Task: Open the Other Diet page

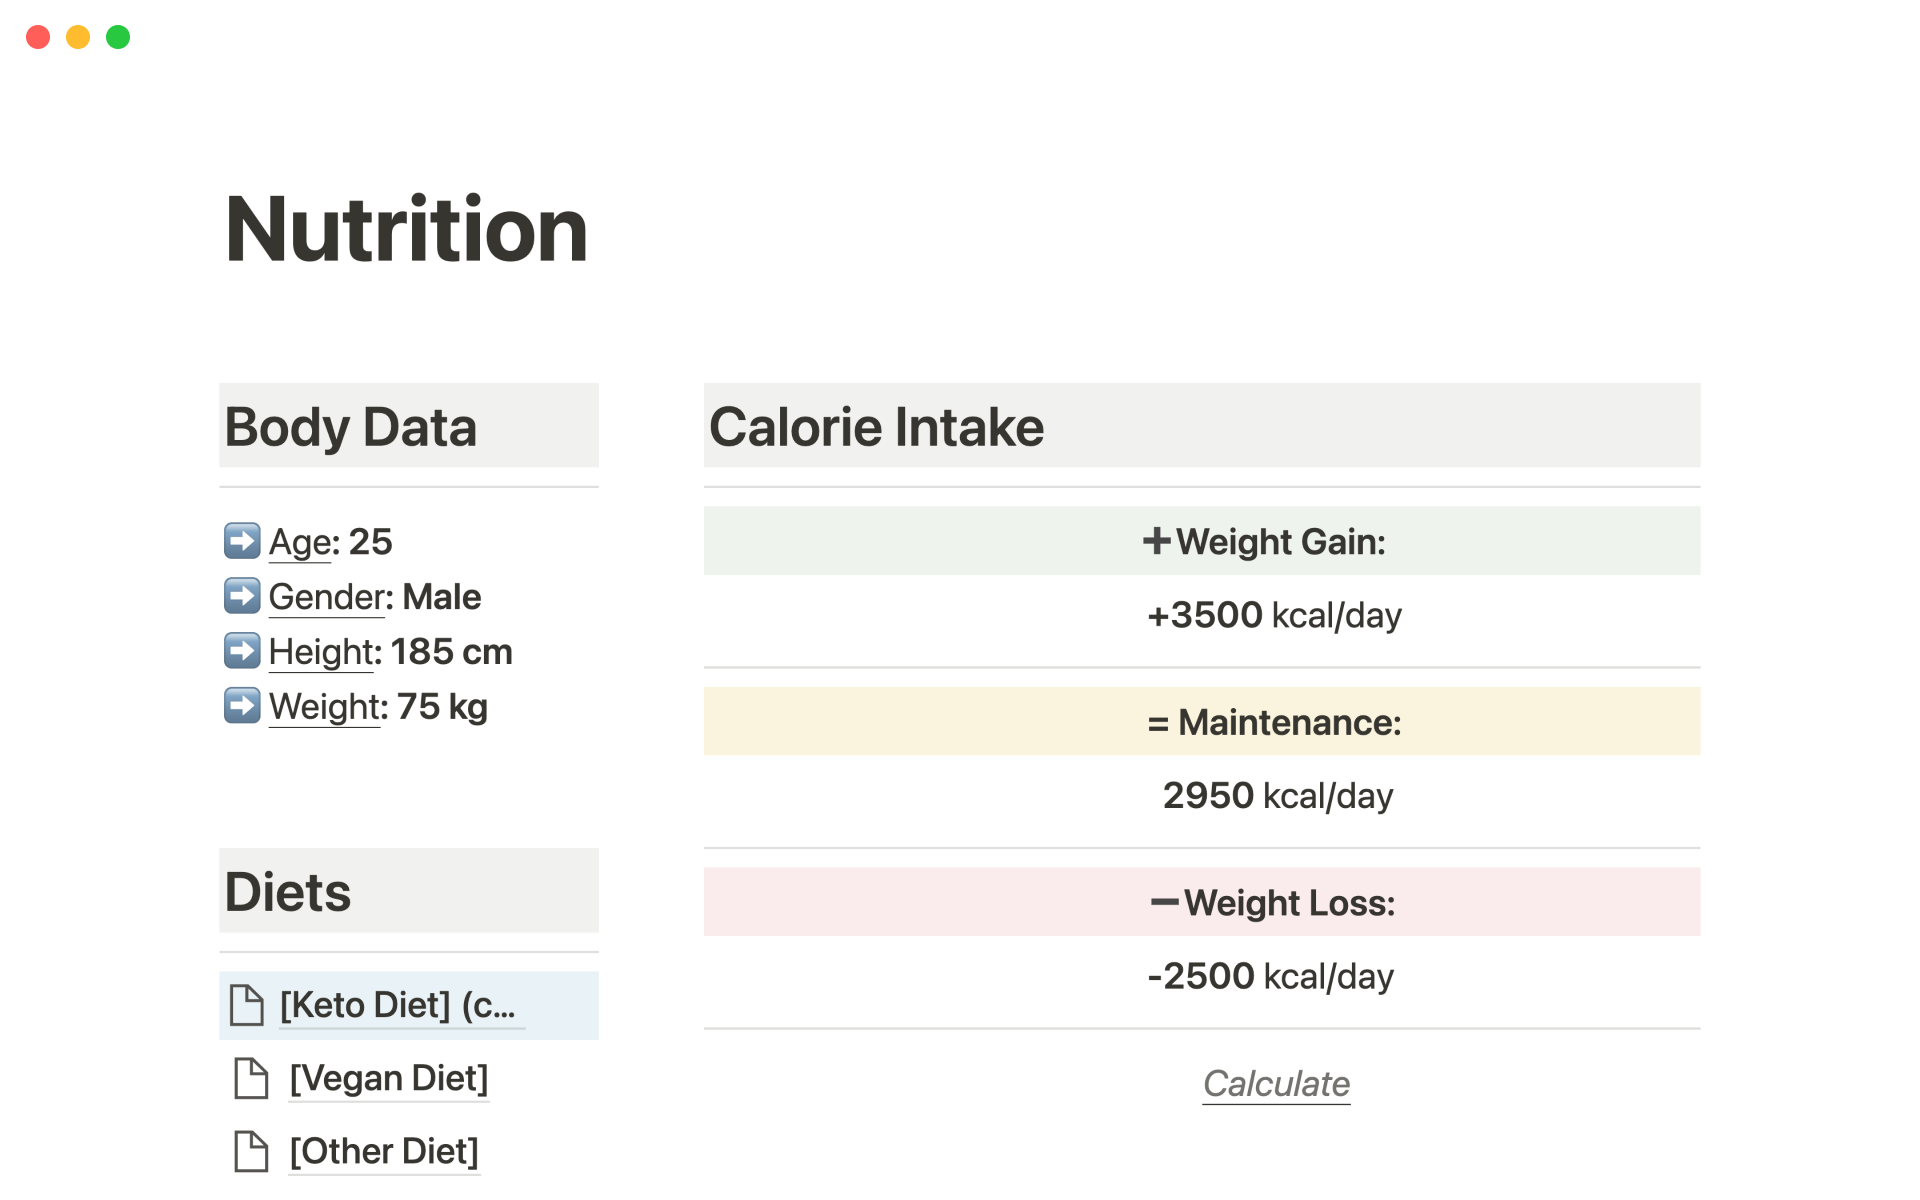Action: coord(384,1151)
